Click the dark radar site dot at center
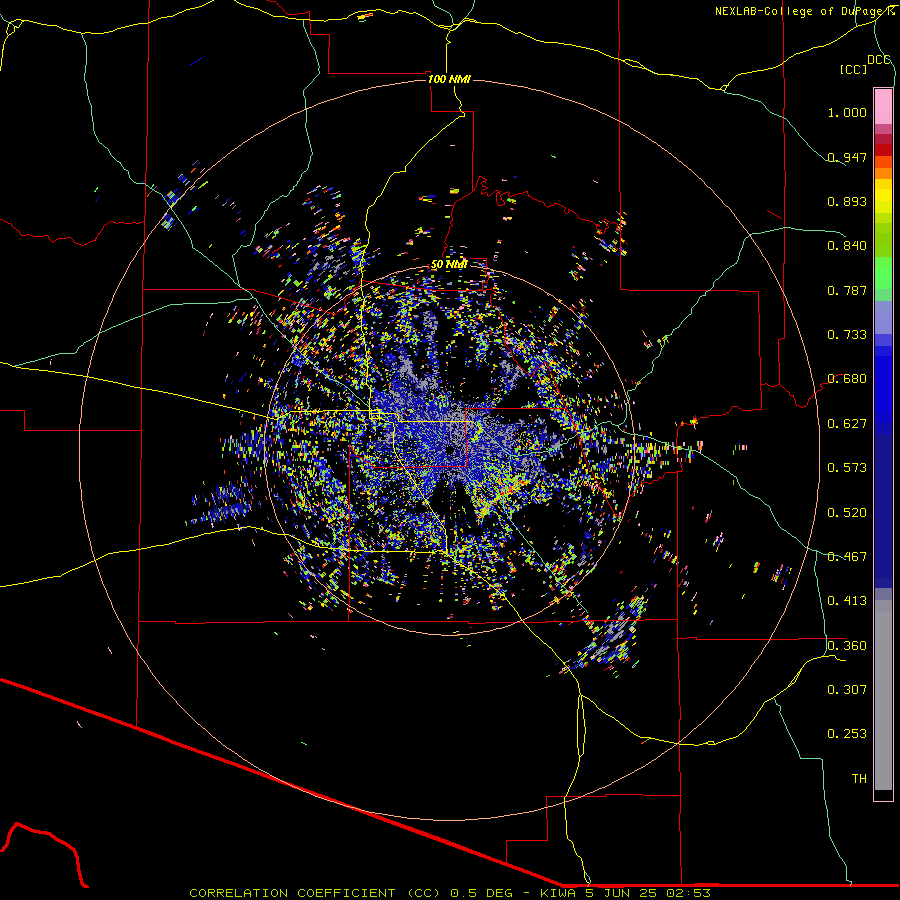 pyautogui.click(x=451, y=451)
